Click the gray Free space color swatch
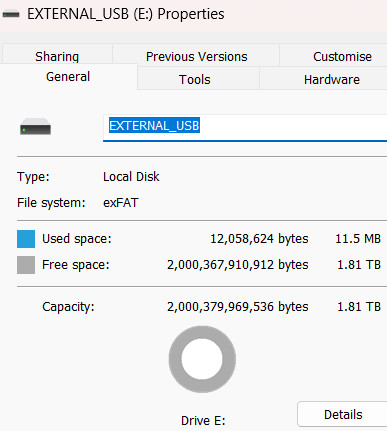The width and height of the screenshot is (387, 431). [26, 265]
